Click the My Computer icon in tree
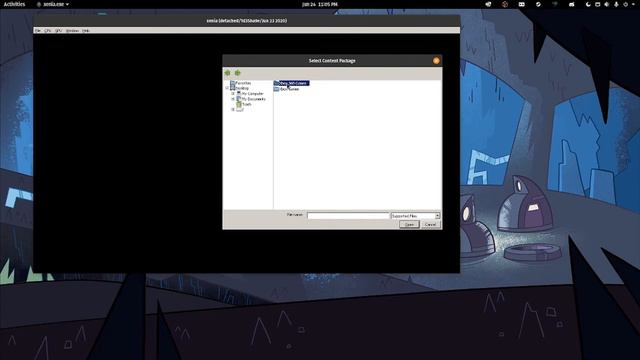This screenshot has width=640, height=360. click(239, 93)
